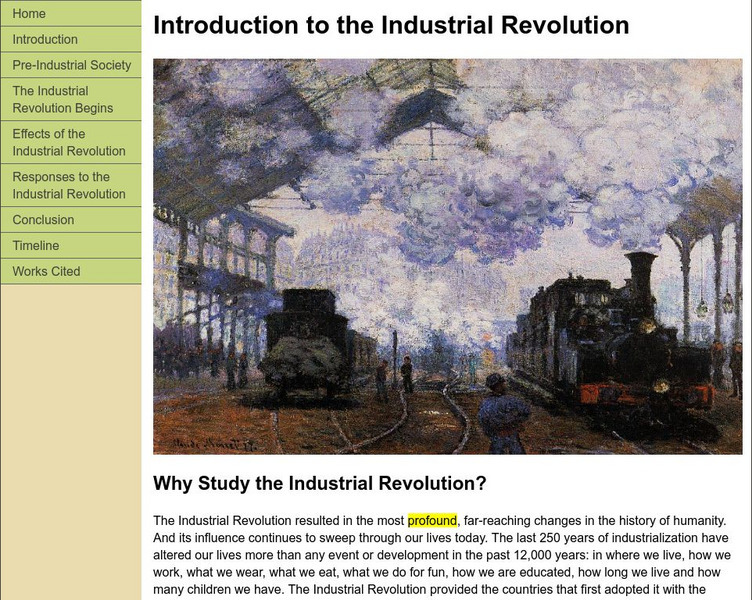Click the highlighted word "profound"
Screen dimensions: 752x600
(432, 520)
